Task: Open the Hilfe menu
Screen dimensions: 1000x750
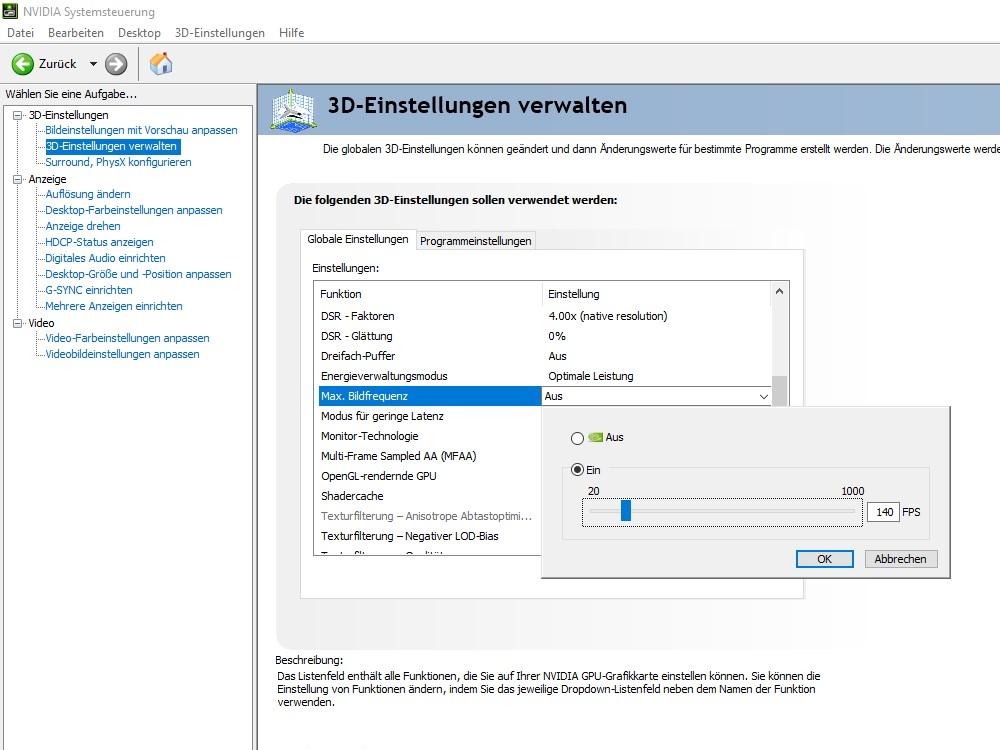Action: coord(291,33)
